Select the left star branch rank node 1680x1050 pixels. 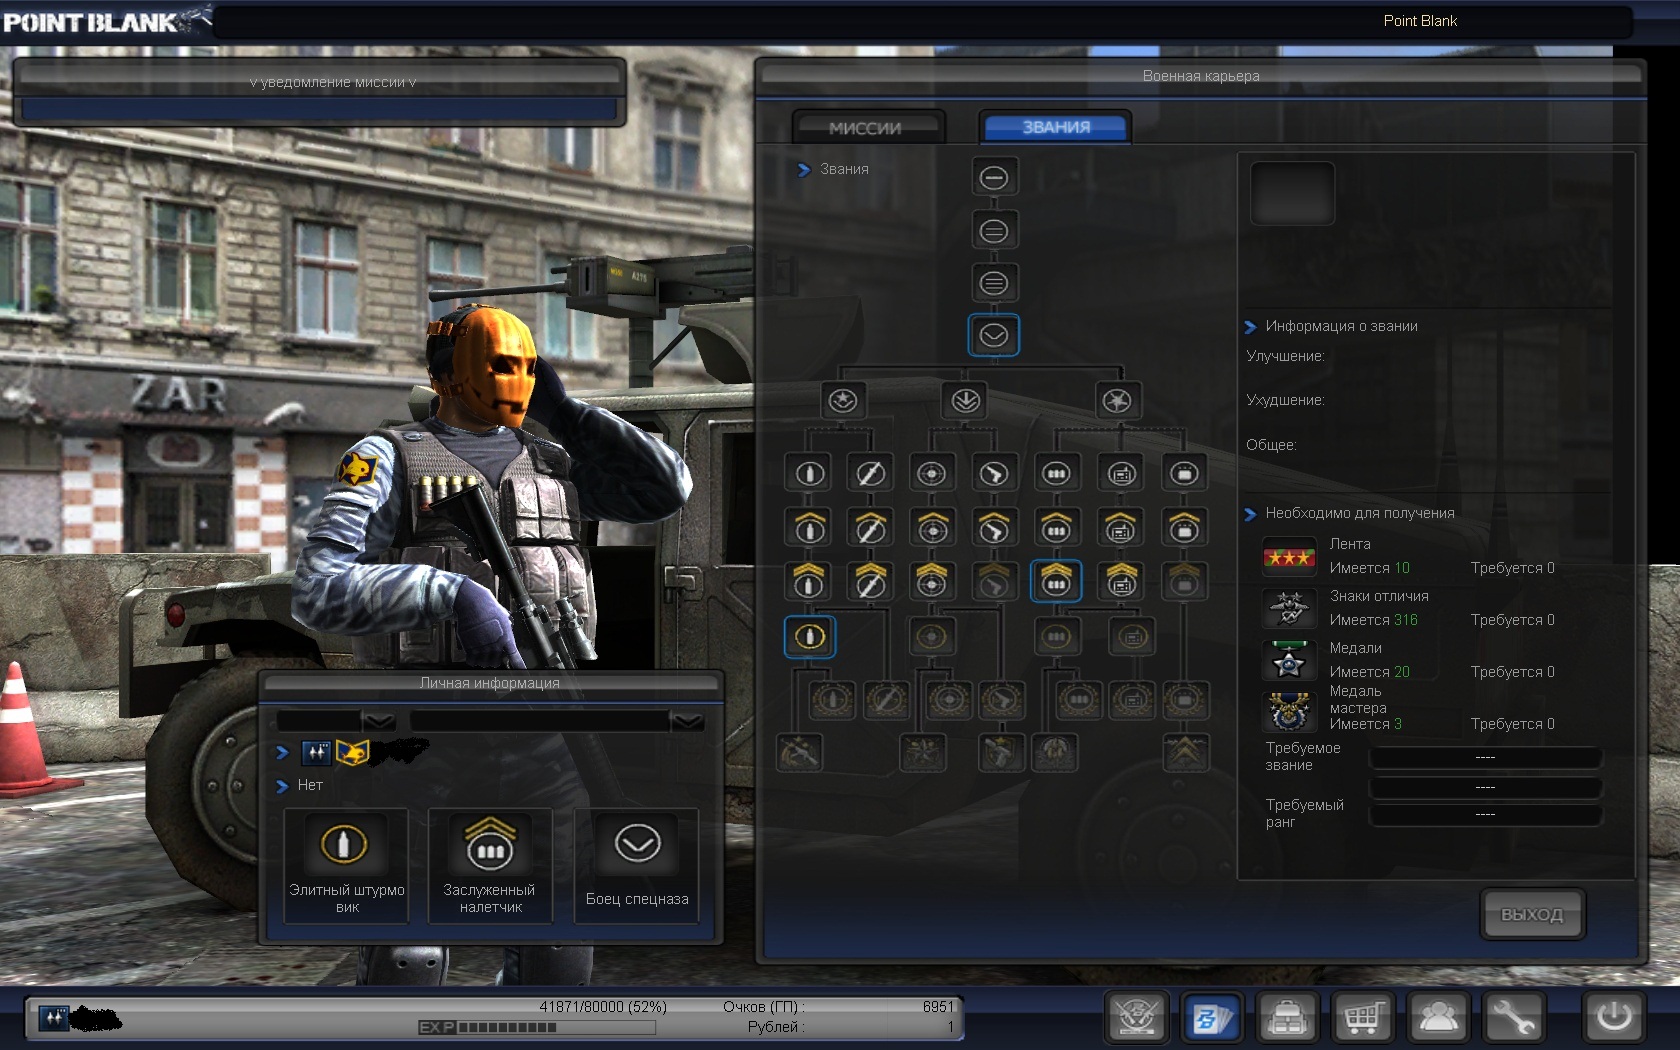click(843, 401)
